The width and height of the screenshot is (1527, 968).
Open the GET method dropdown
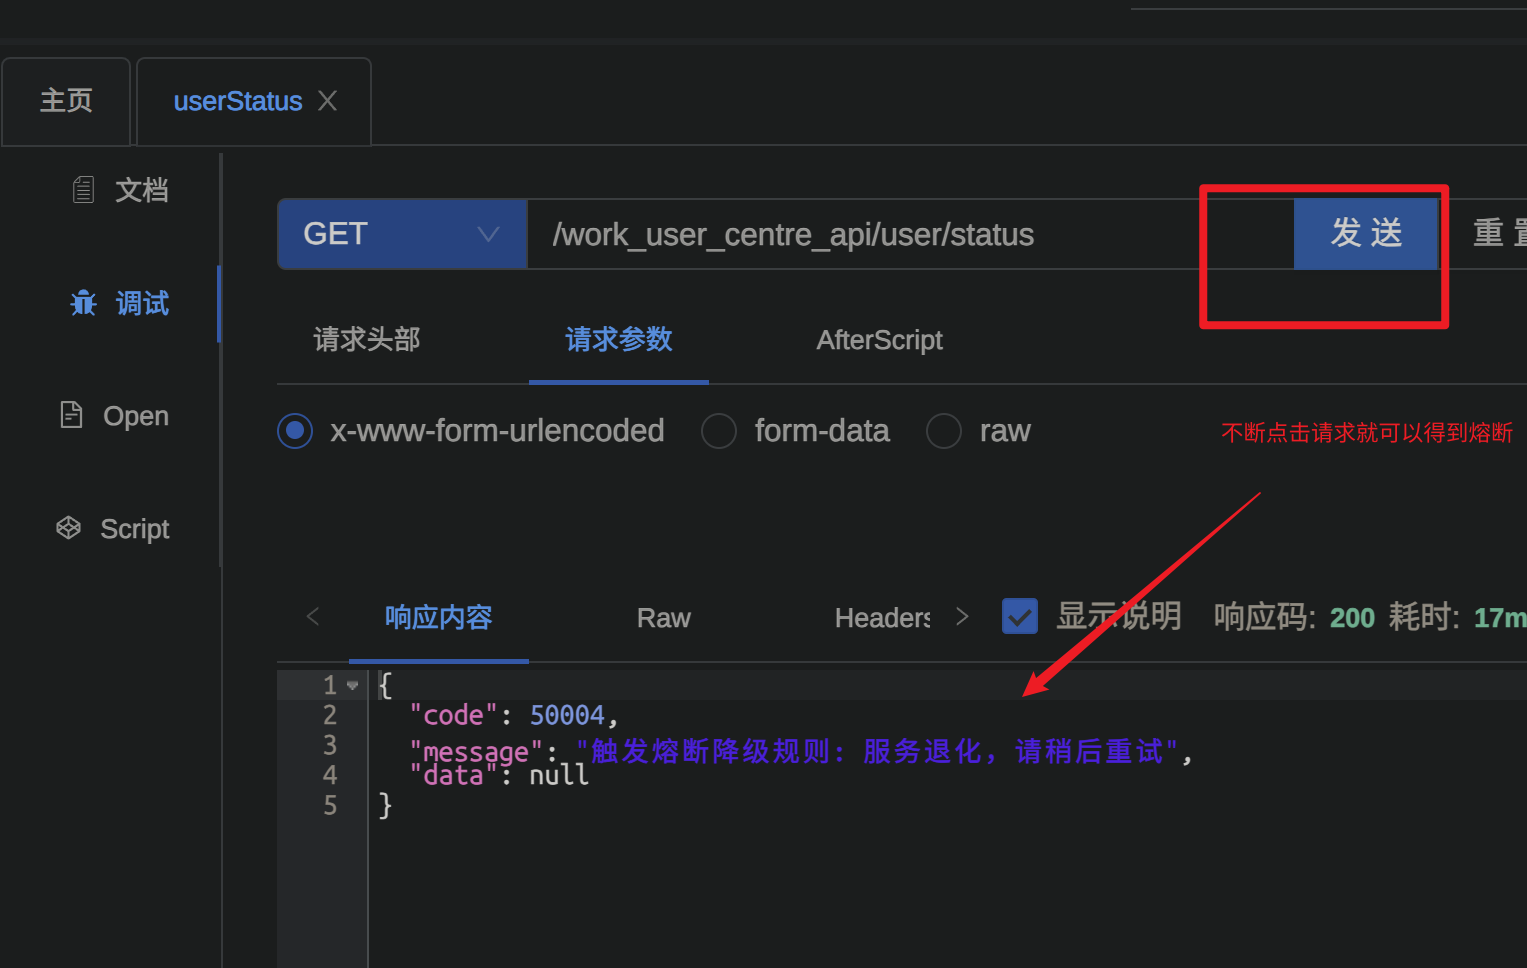402,234
